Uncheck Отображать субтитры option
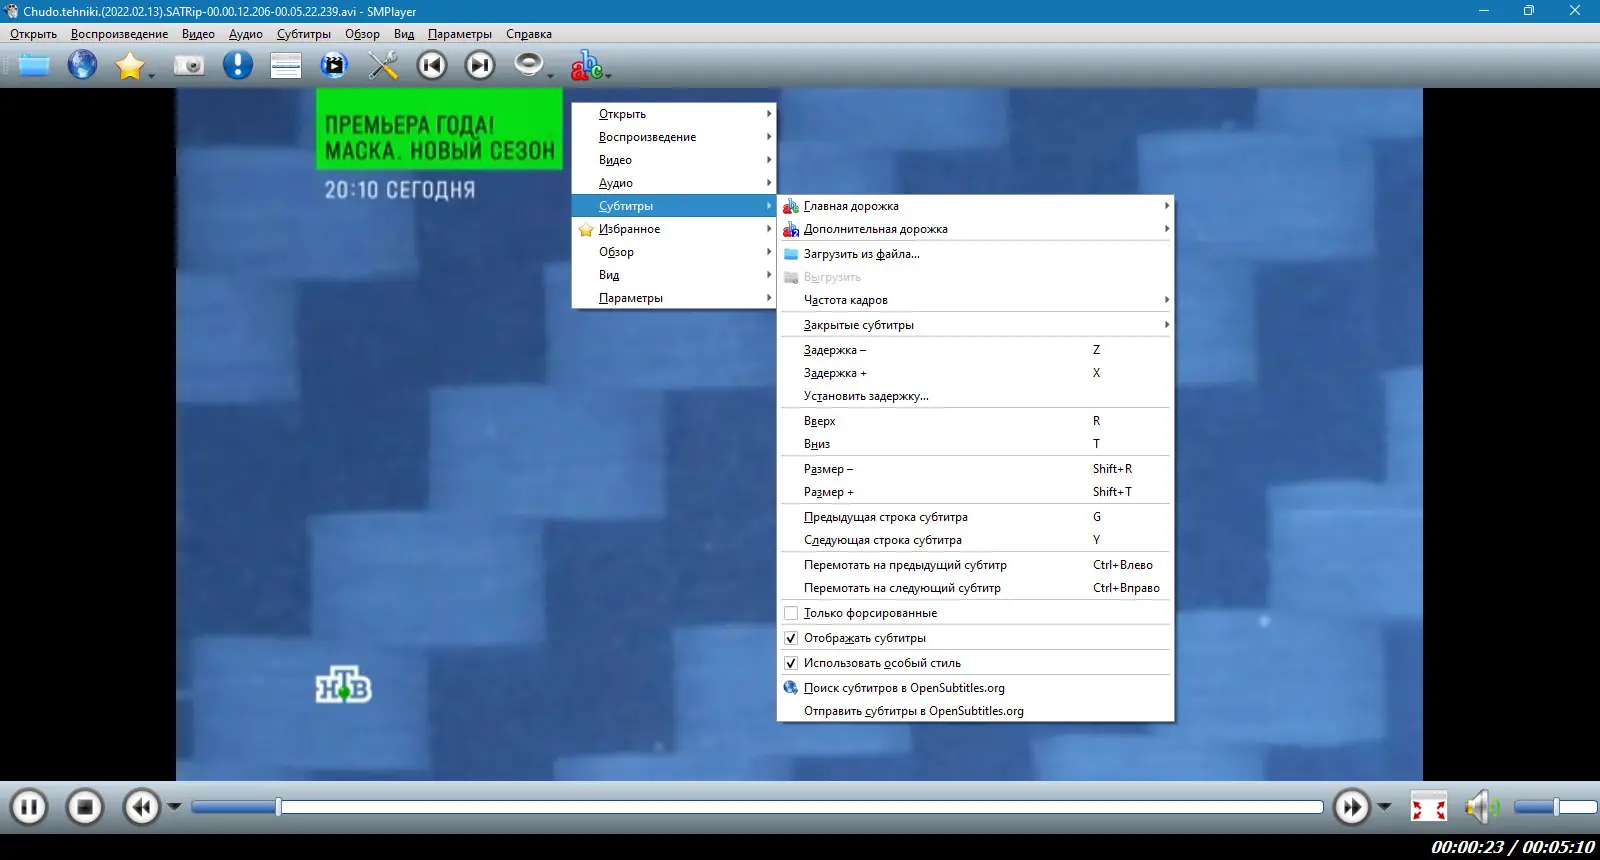Screen dimensions: 1600x860 tap(791, 638)
